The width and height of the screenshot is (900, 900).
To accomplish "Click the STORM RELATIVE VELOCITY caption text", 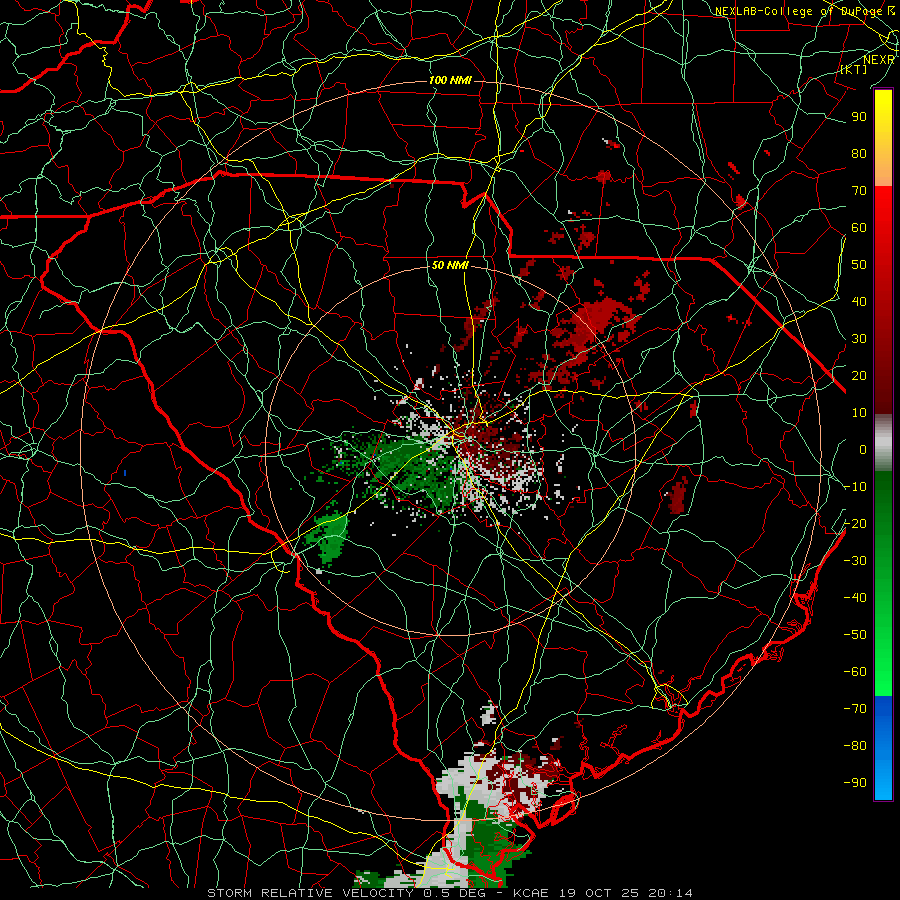I will tap(311, 893).
